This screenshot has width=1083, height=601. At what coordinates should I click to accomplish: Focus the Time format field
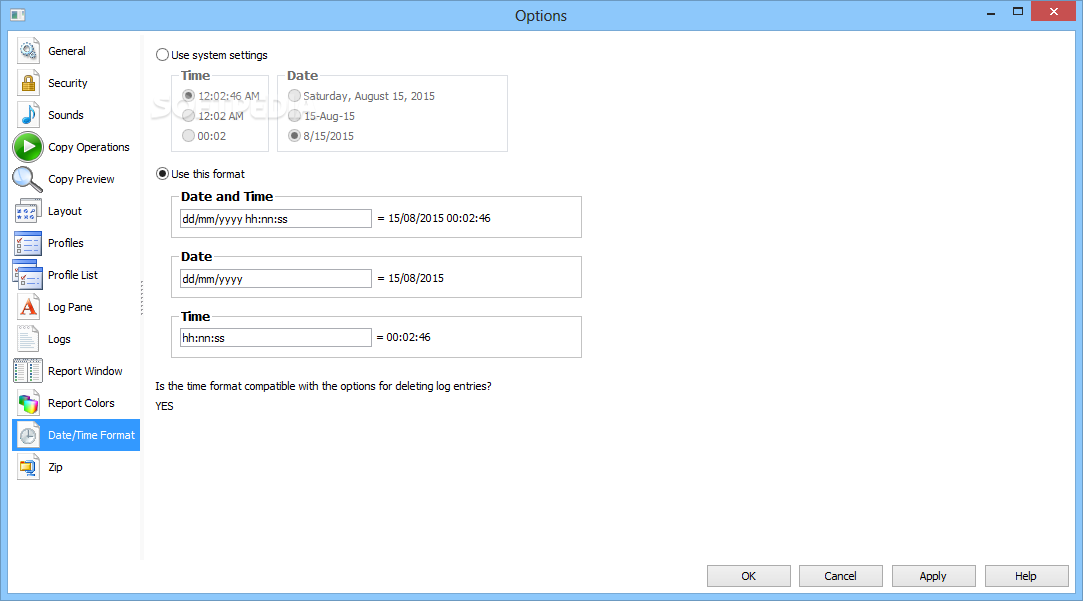[x=276, y=338]
